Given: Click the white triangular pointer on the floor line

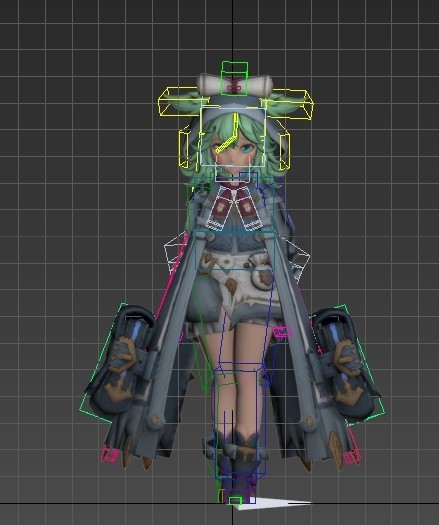Looking at the screenshot, I should coord(273,503).
